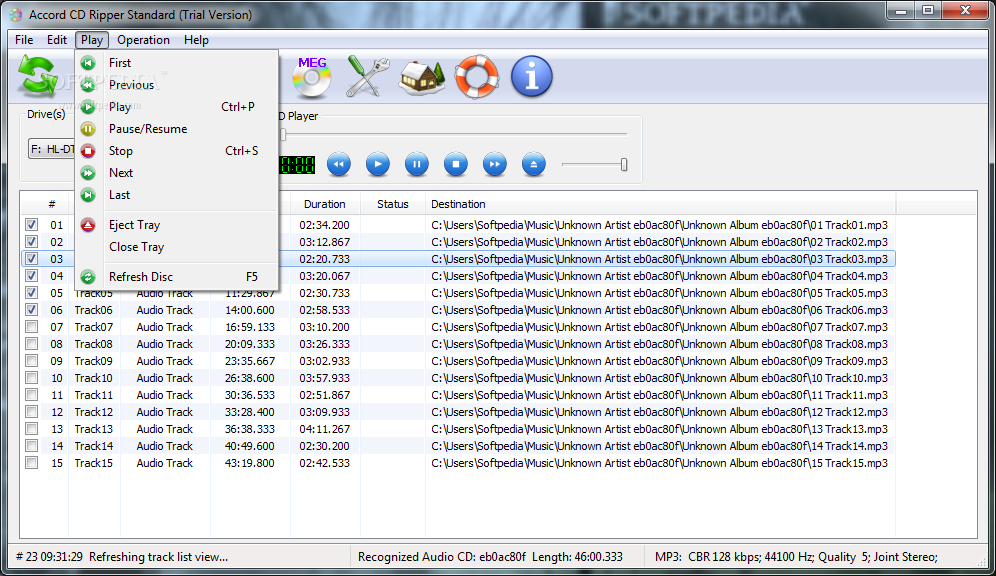Uncheck the checkbox for track 06
Screen dimensions: 996x576
pos(31,310)
